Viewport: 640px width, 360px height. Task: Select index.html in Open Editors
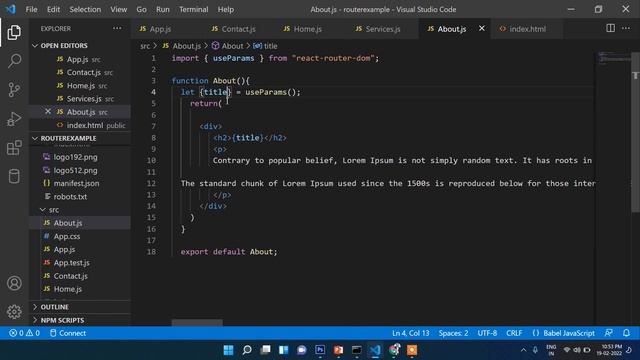(x=80, y=125)
